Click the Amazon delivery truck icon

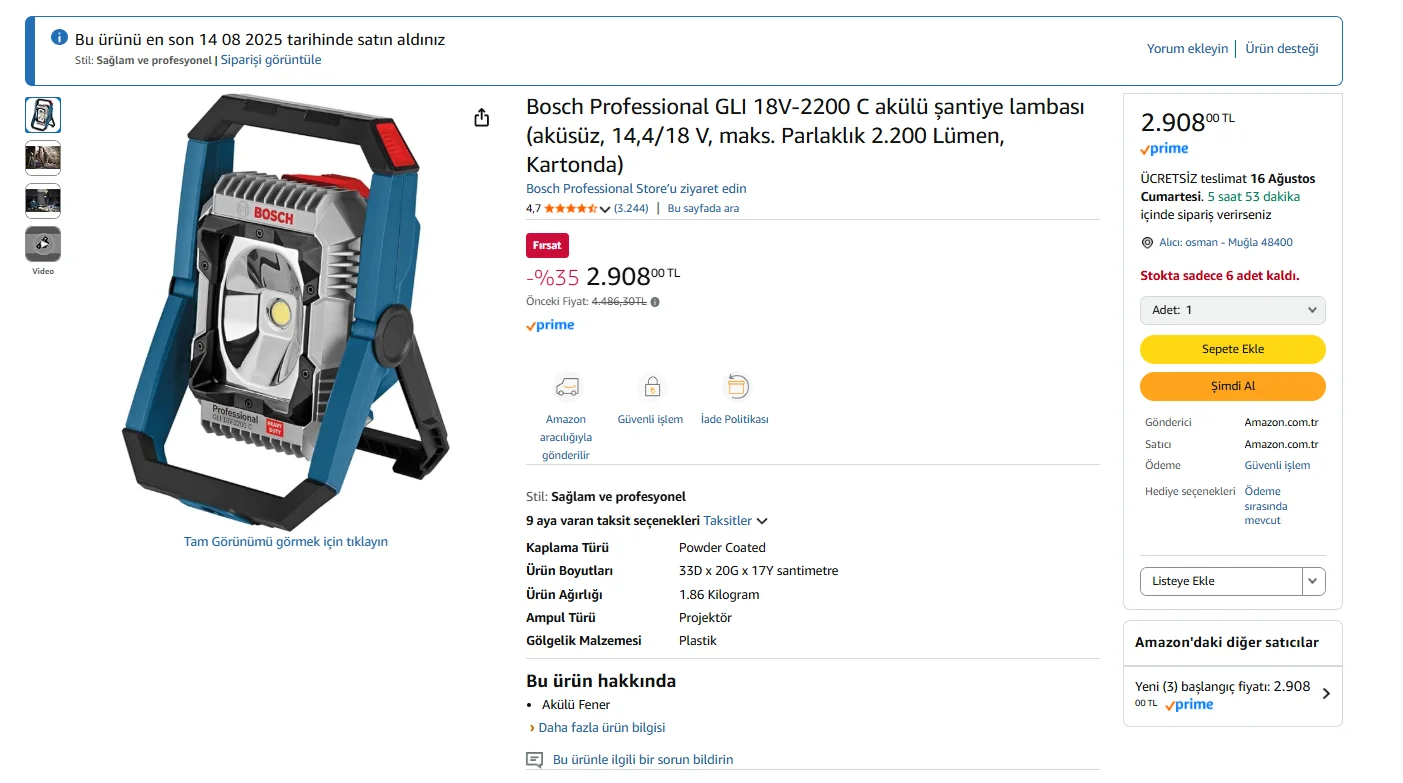click(x=567, y=386)
